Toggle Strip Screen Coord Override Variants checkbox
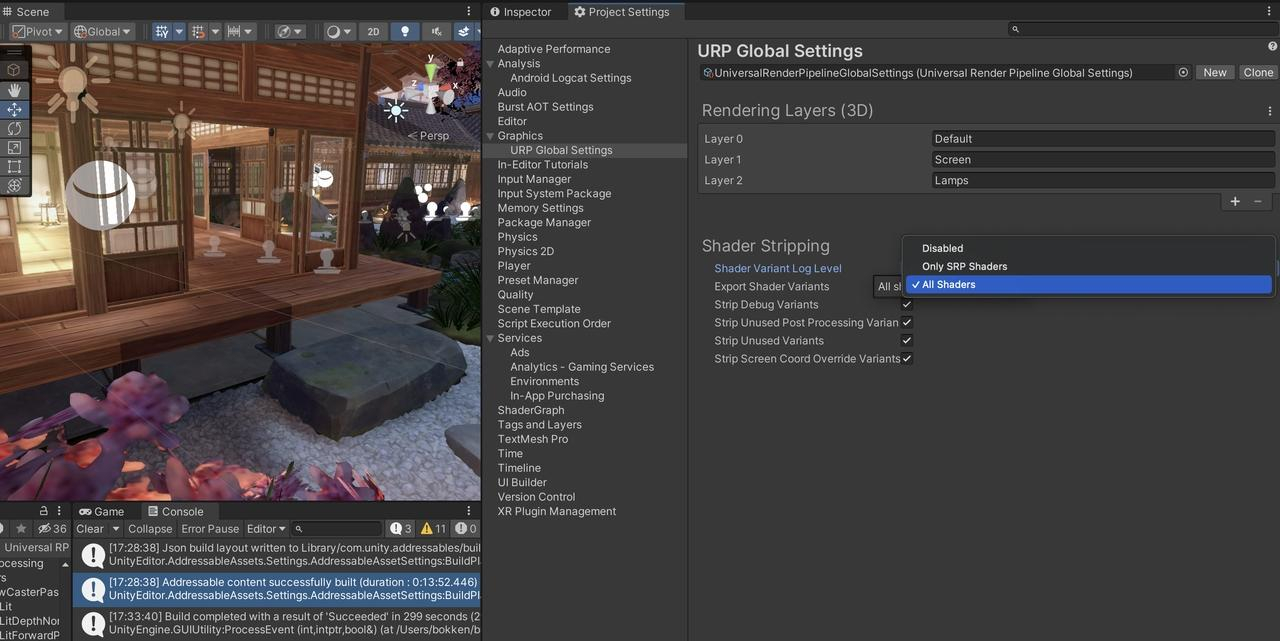The image size is (1280, 641). click(907, 358)
